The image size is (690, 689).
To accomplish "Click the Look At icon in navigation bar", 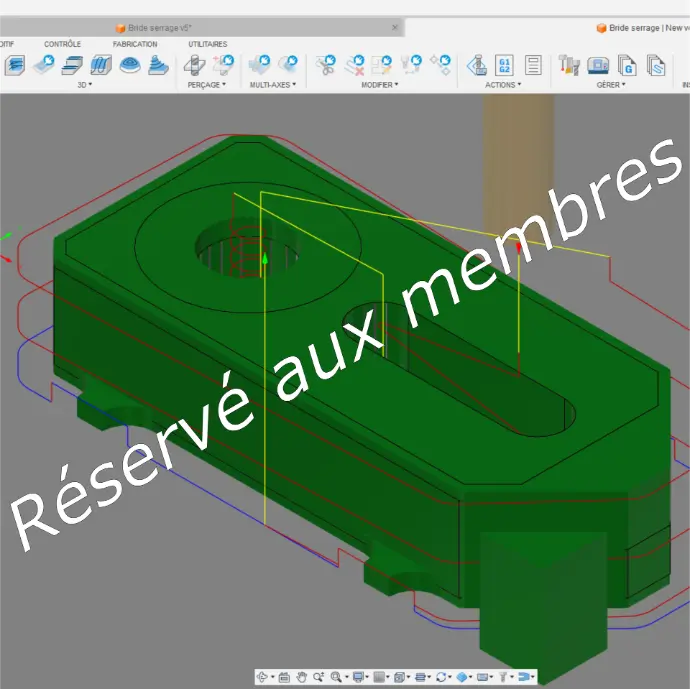I will click(284, 677).
